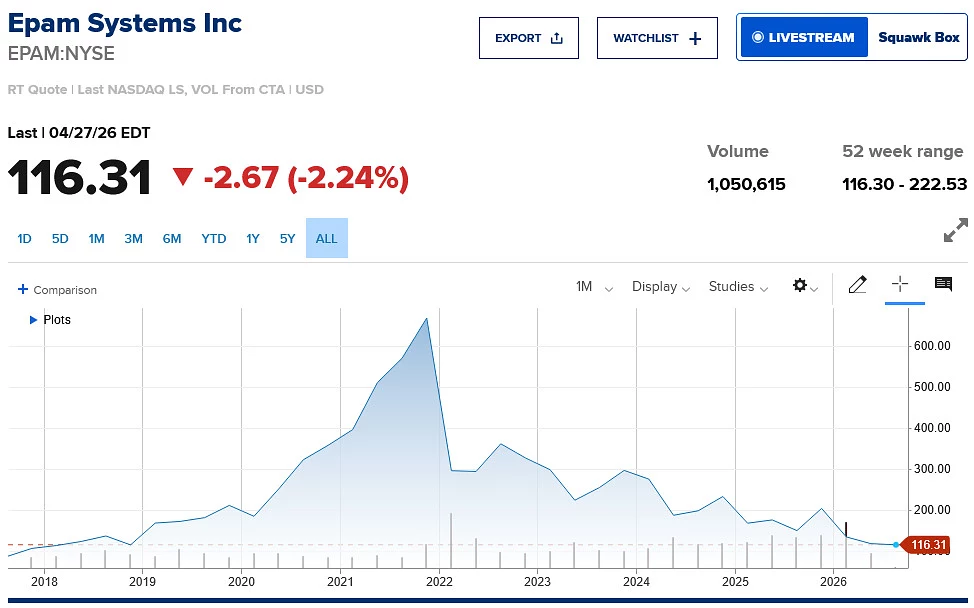Toggle the crosshair tool
Viewport: 974px width, 608px height.
click(899, 285)
